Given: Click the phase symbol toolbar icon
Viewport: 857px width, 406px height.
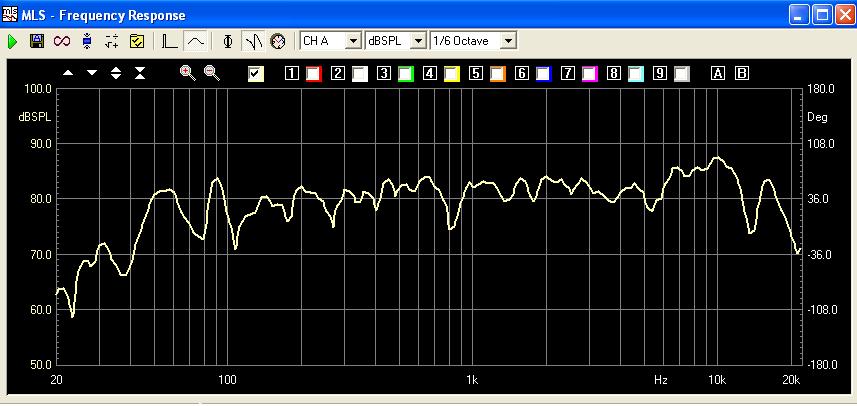Looking at the screenshot, I should (x=228, y=41).
